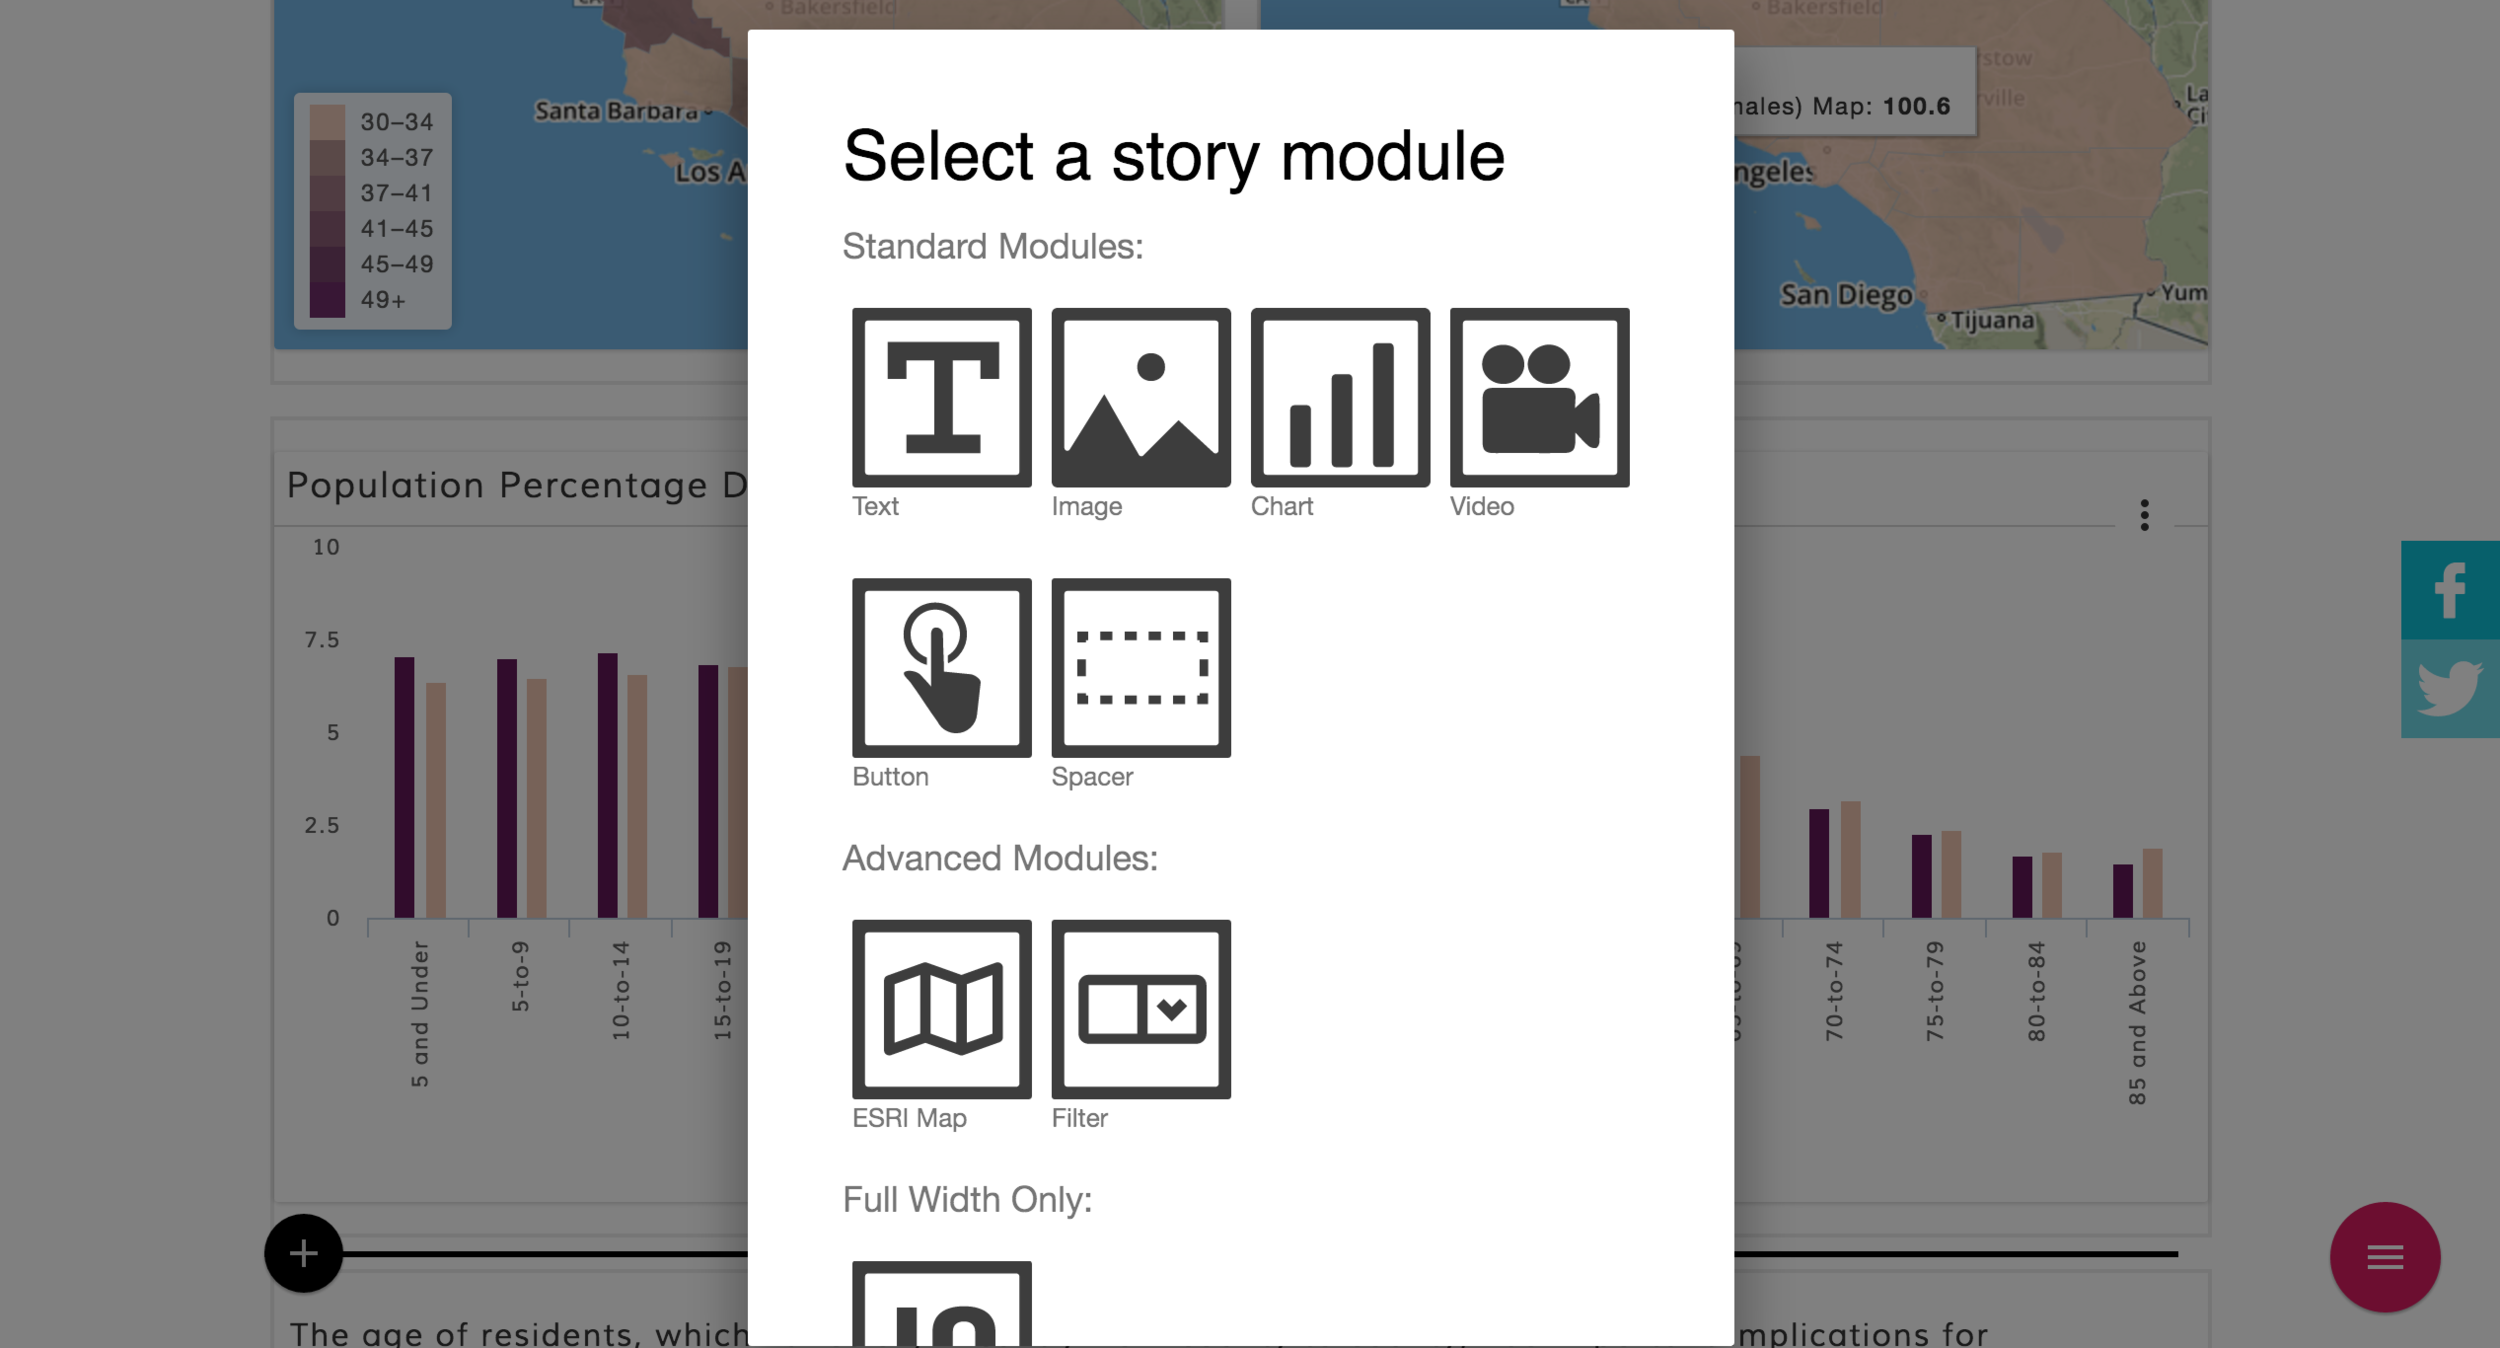This screenshot has height=1348, width=2500.
Task: Open the red hamburger menu button
Action: click(2384, 1257)
